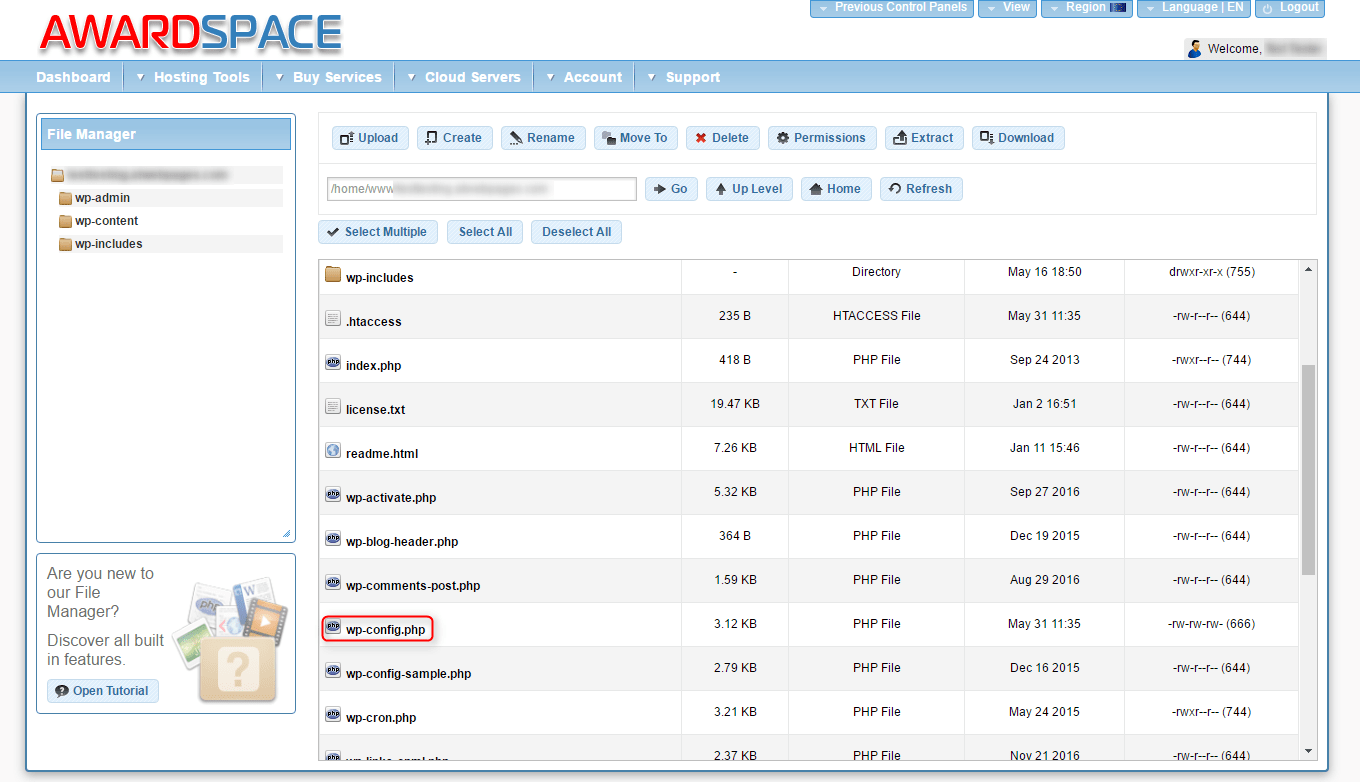This screenshot has width=1360, height=782.
Task: Open the Dashboard menu item
Action: pos(73,77)
